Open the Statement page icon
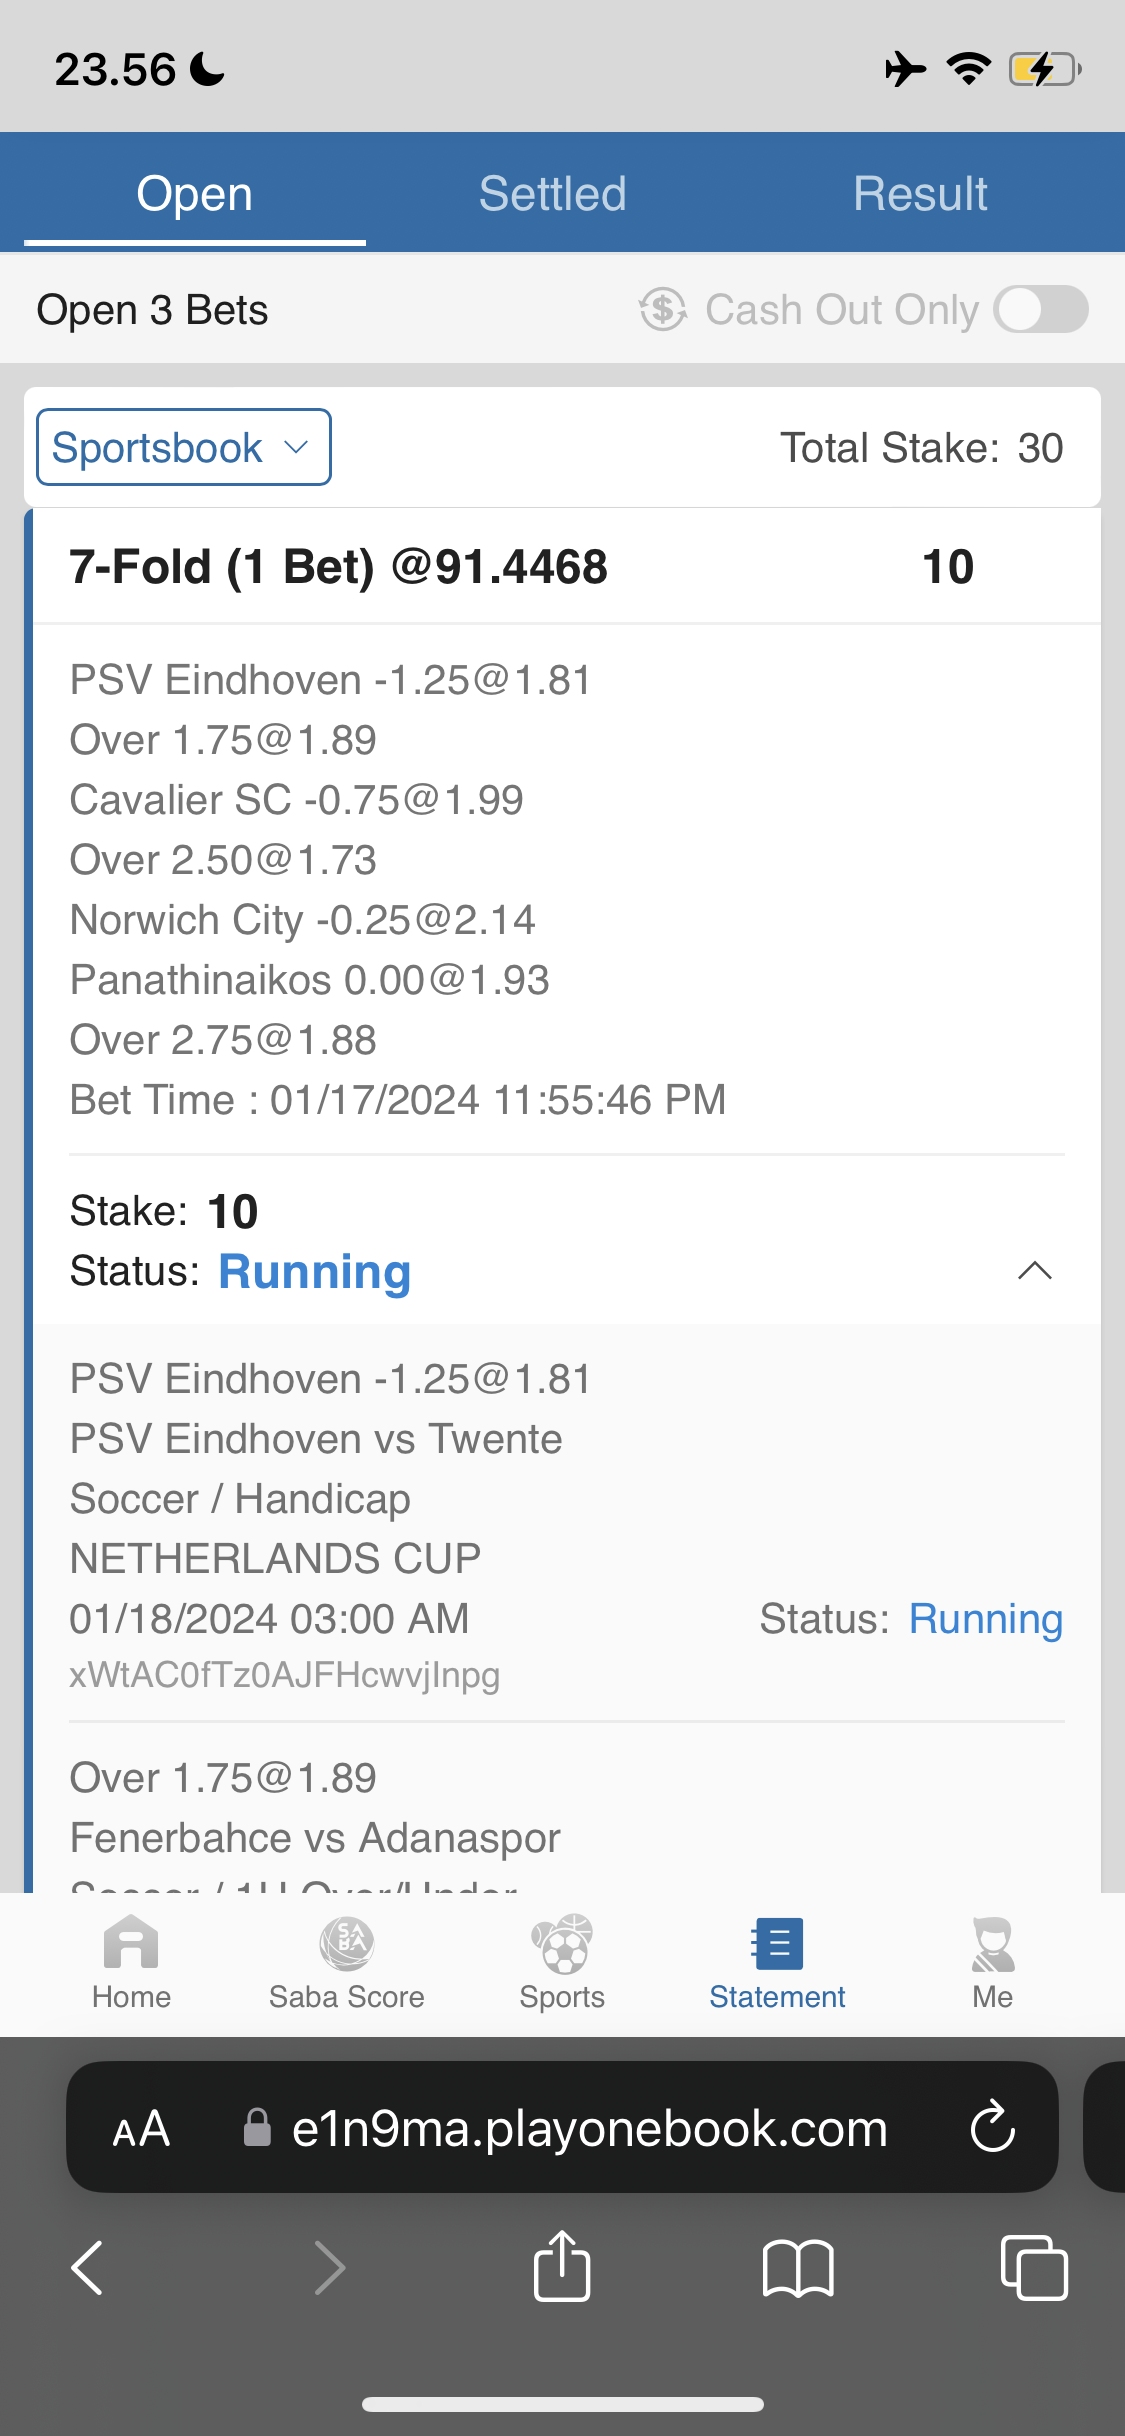This screenshot has height=2436, width=1125. 777,1944
